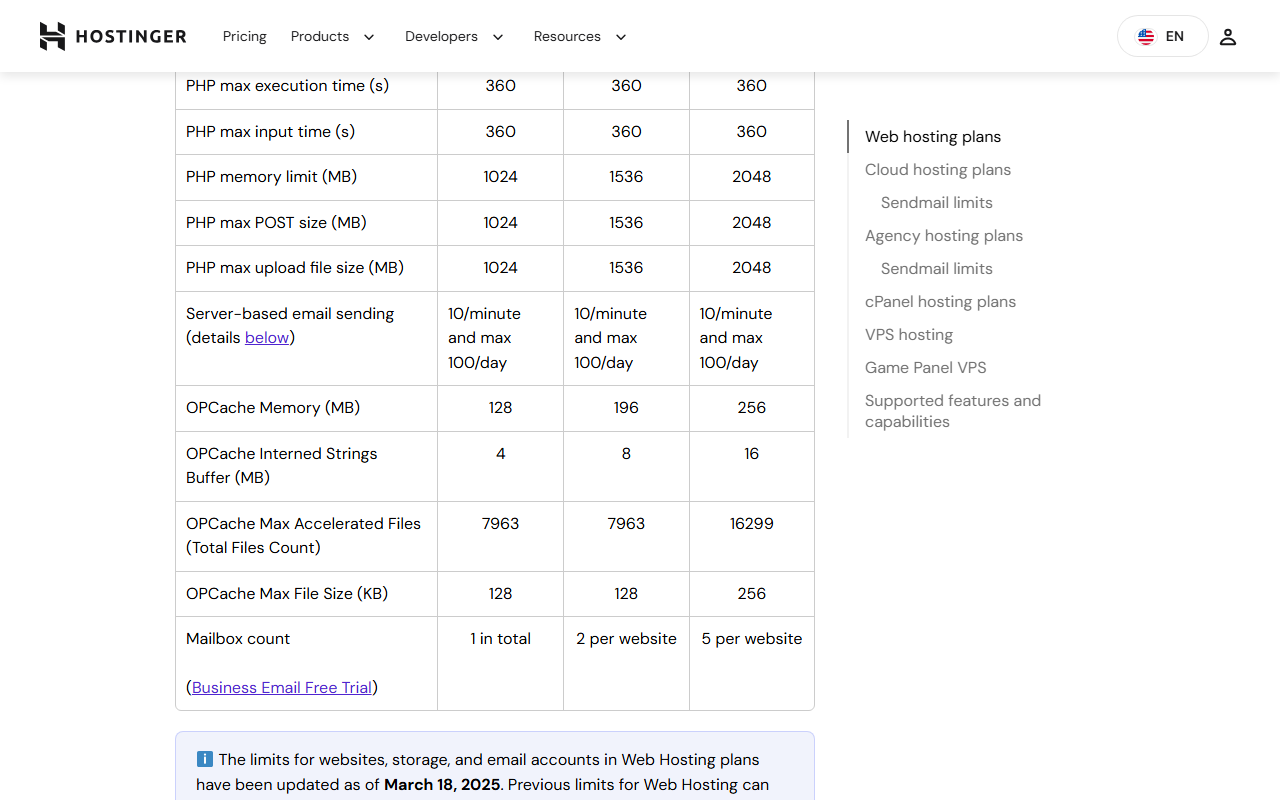
Task: Select 'PHP max upload file size (MB)' label
Action: pyautogui.click(x=295, y=268)
